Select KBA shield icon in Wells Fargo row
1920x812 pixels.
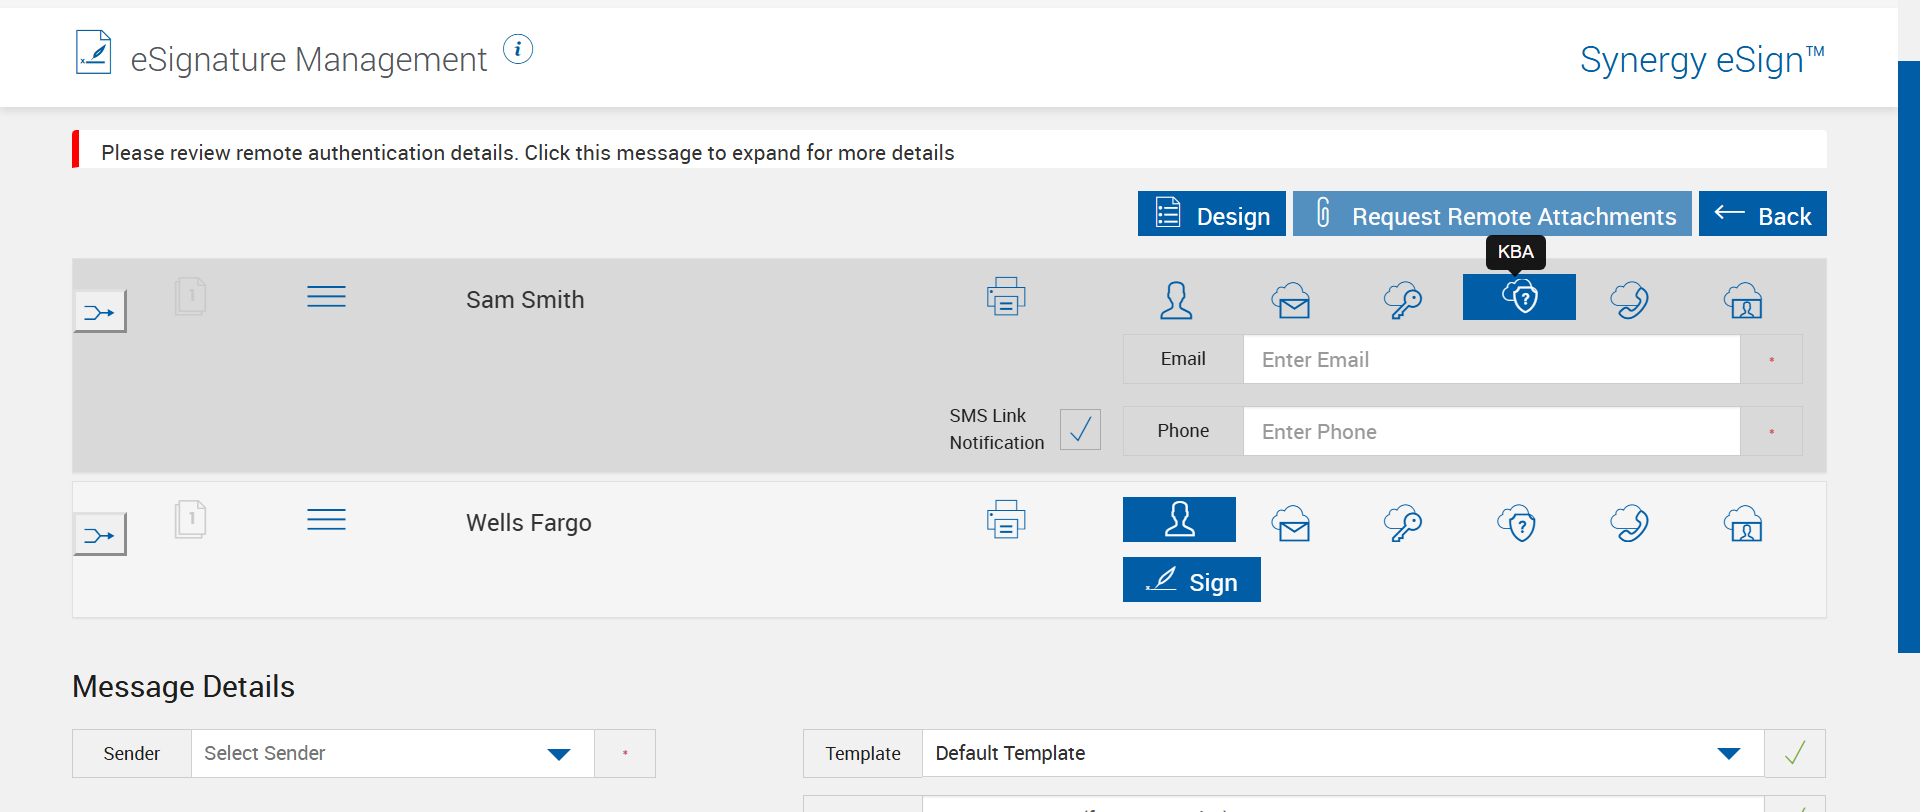click(x=1517, y=523)
